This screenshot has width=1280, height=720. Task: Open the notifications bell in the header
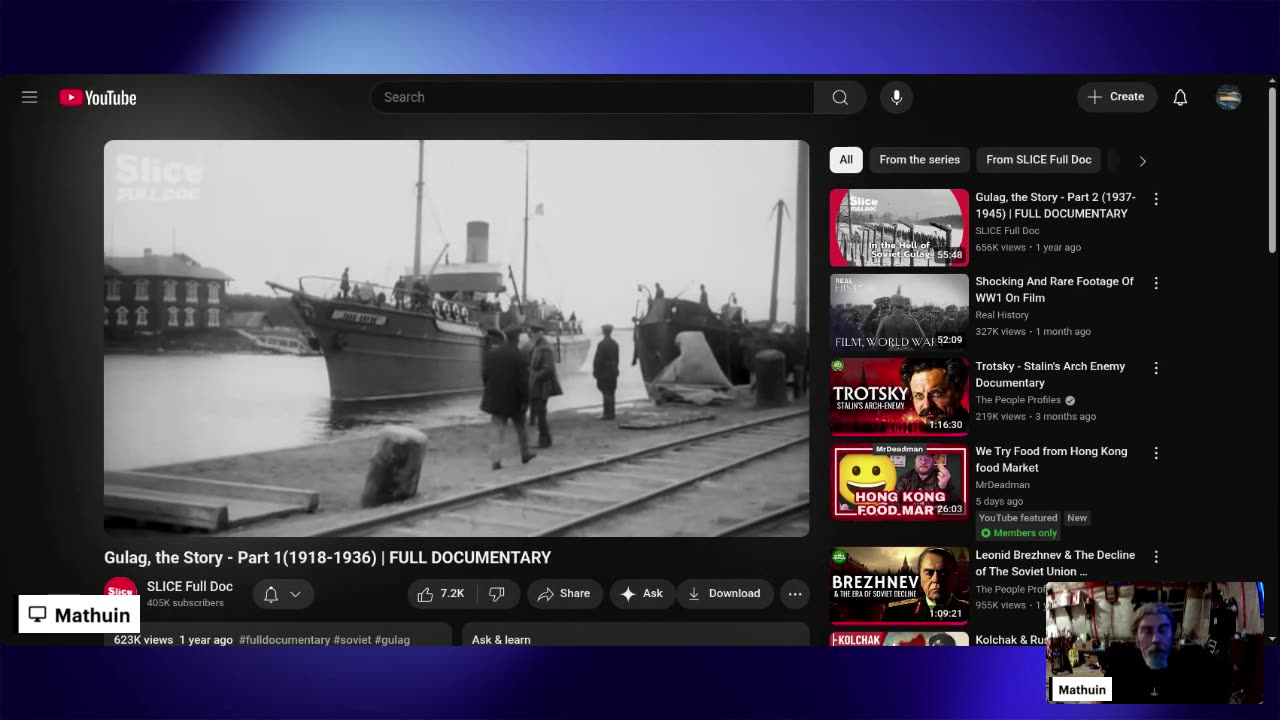pyautogui.click(x=1180, y=97)
